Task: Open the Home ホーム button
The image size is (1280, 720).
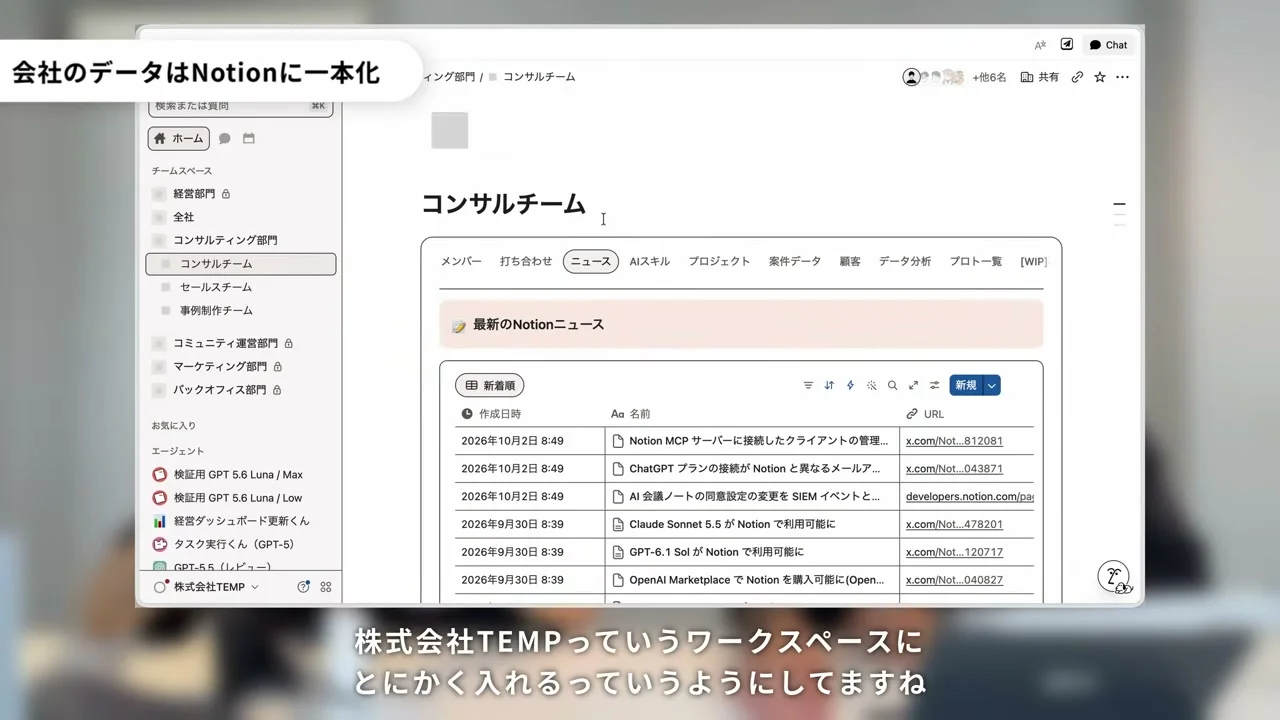Action: (178, 139)
